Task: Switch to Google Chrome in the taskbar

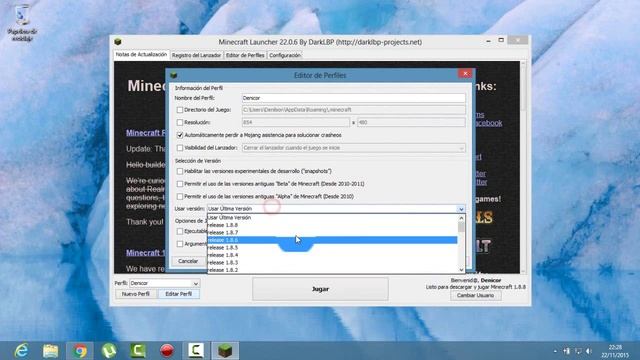Action: tap(80, 351)
